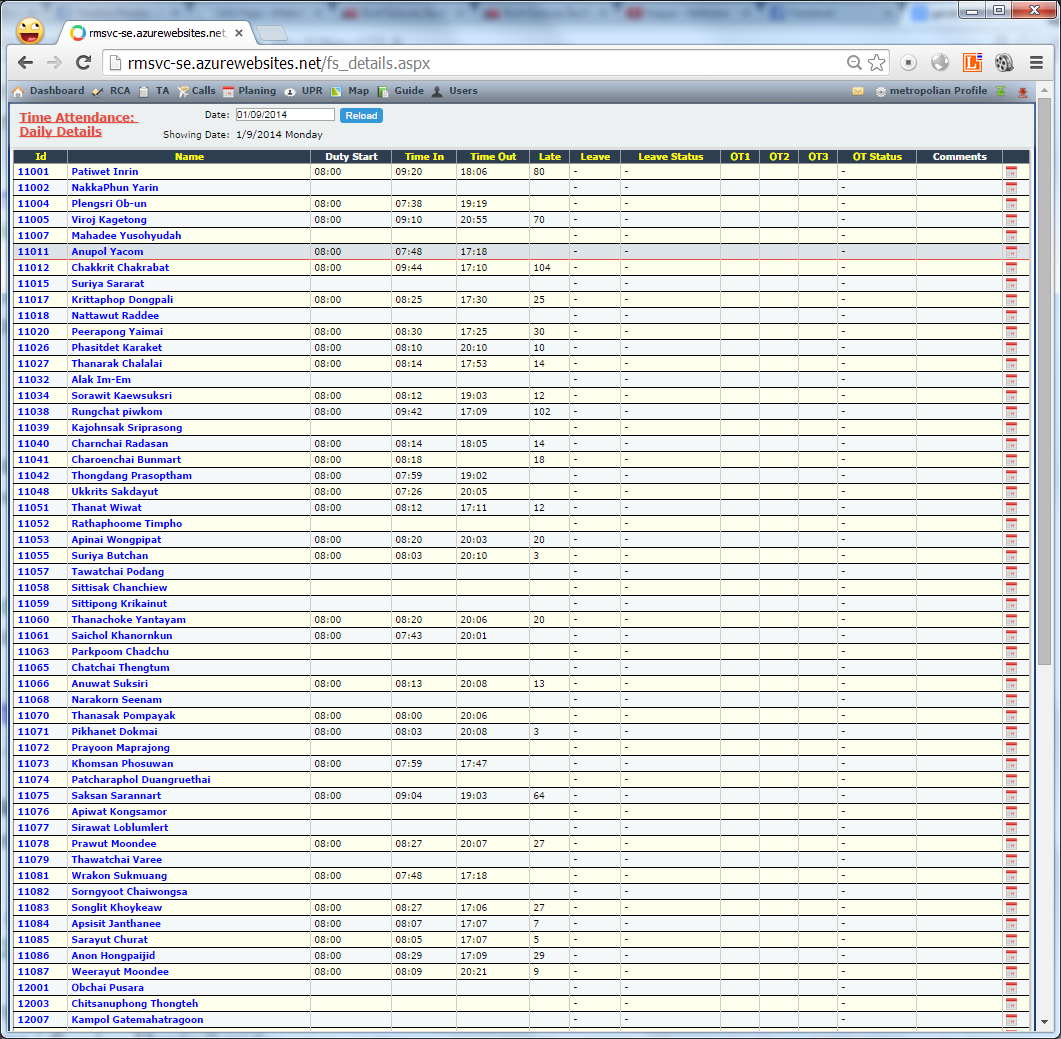Click calendar icon in Patiwet Inrin row

(1011, 172)
